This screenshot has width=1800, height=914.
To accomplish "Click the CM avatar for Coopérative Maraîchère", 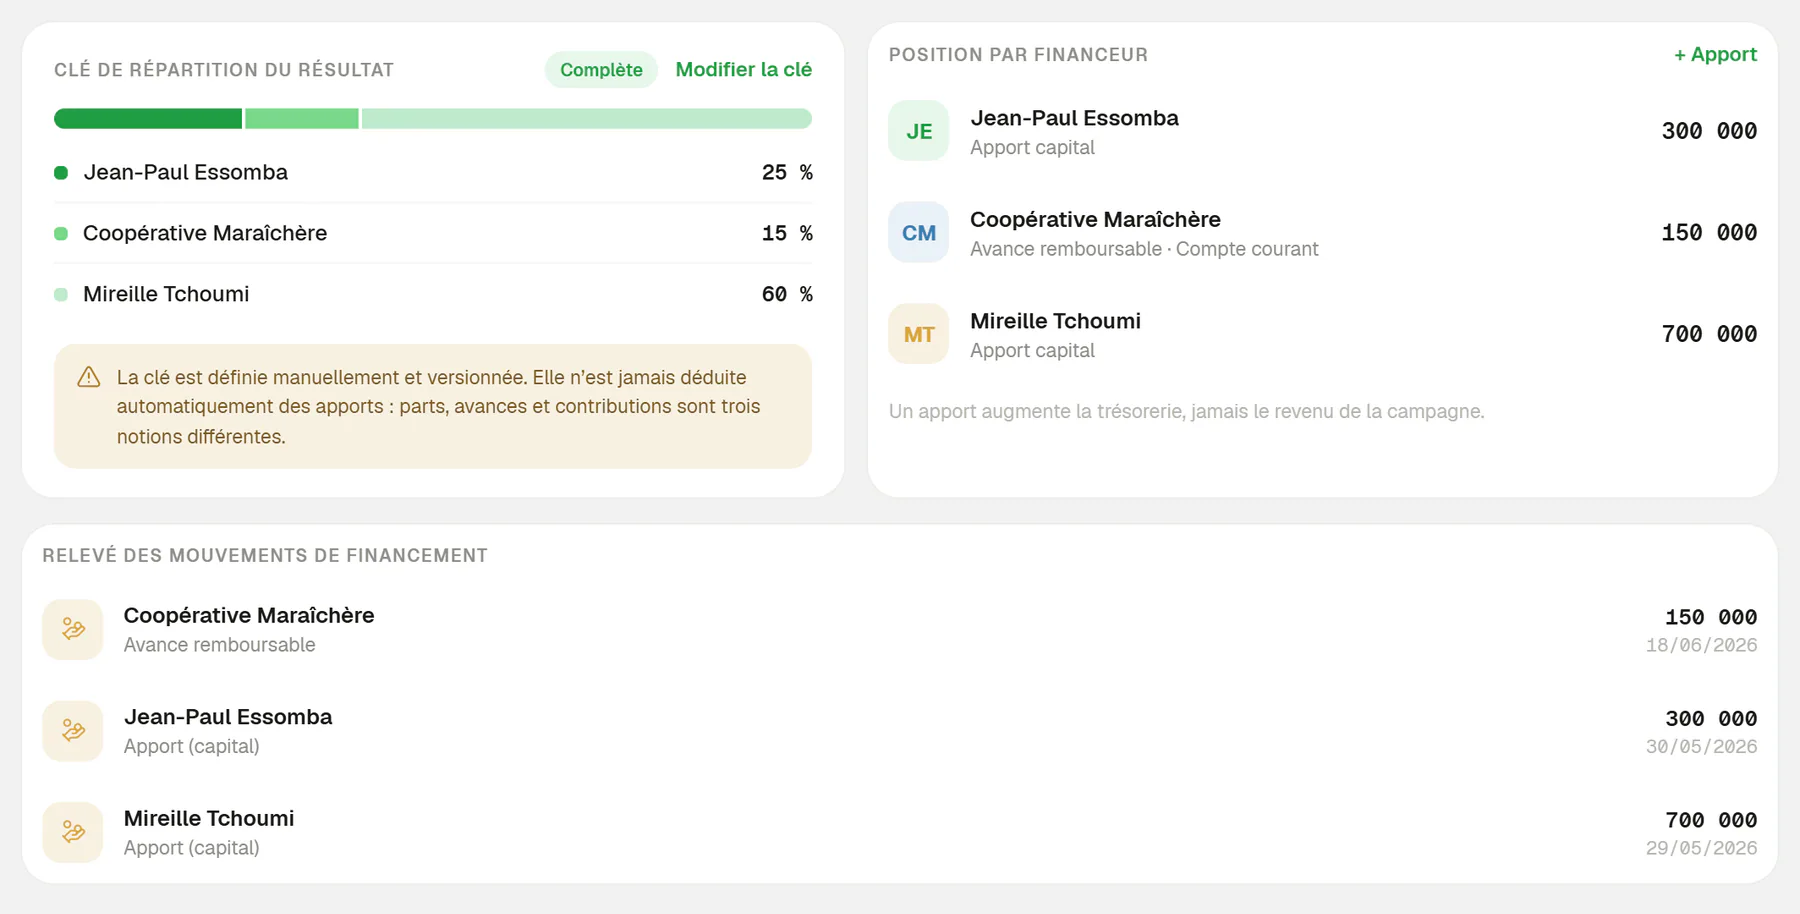I will (918, 233).
